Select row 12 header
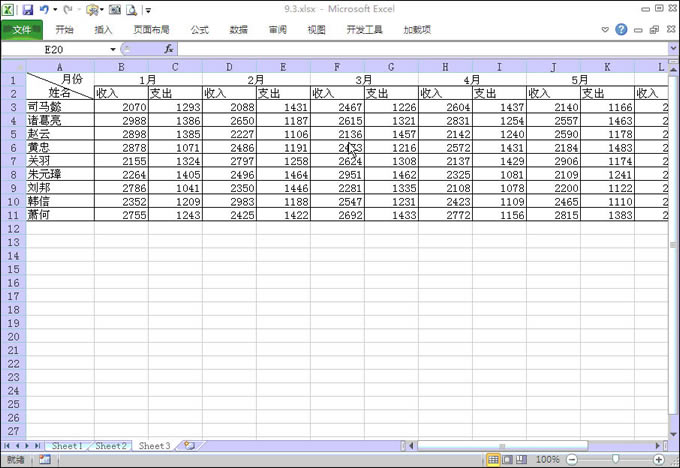Image resolution: width=680 pixels, height=468 pixels. (13, 229)
